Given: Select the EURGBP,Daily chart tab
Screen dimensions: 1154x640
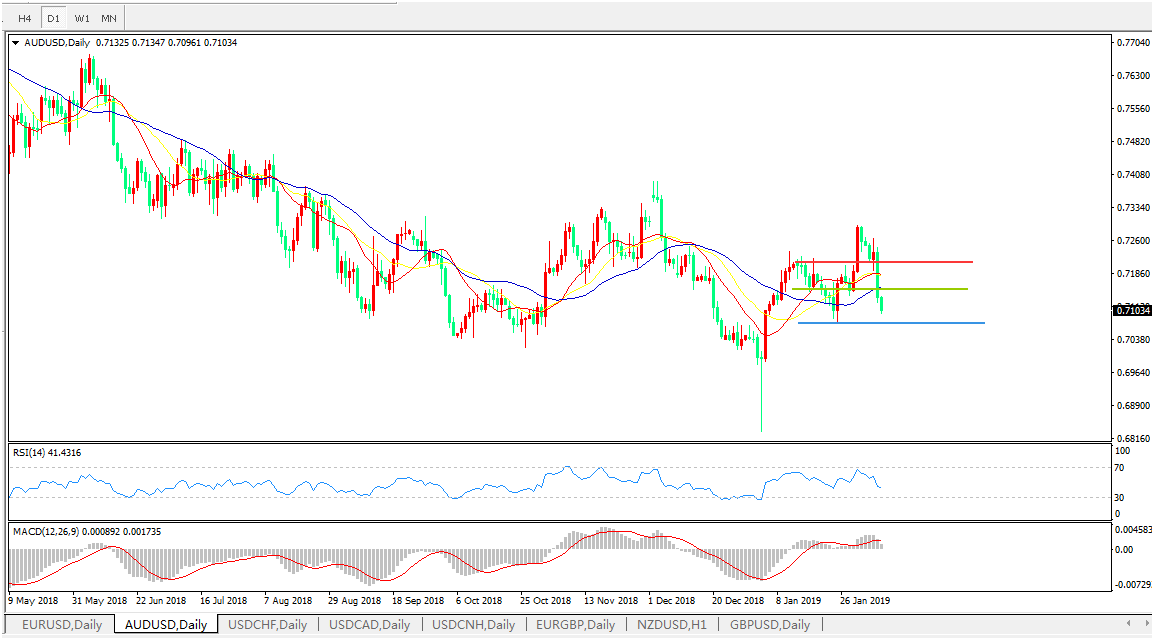Looking at the screenshot, I should (x=575, y=625).
